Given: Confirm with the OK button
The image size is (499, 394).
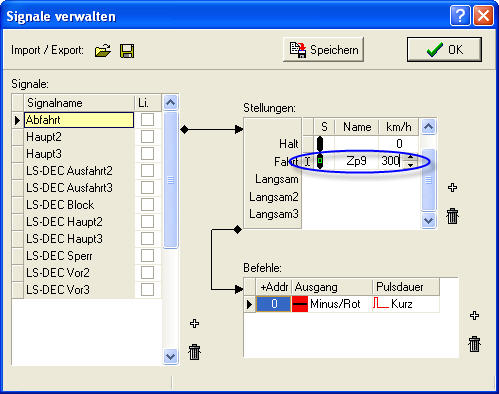Looking at the screenshot, I should click(444, 50).
